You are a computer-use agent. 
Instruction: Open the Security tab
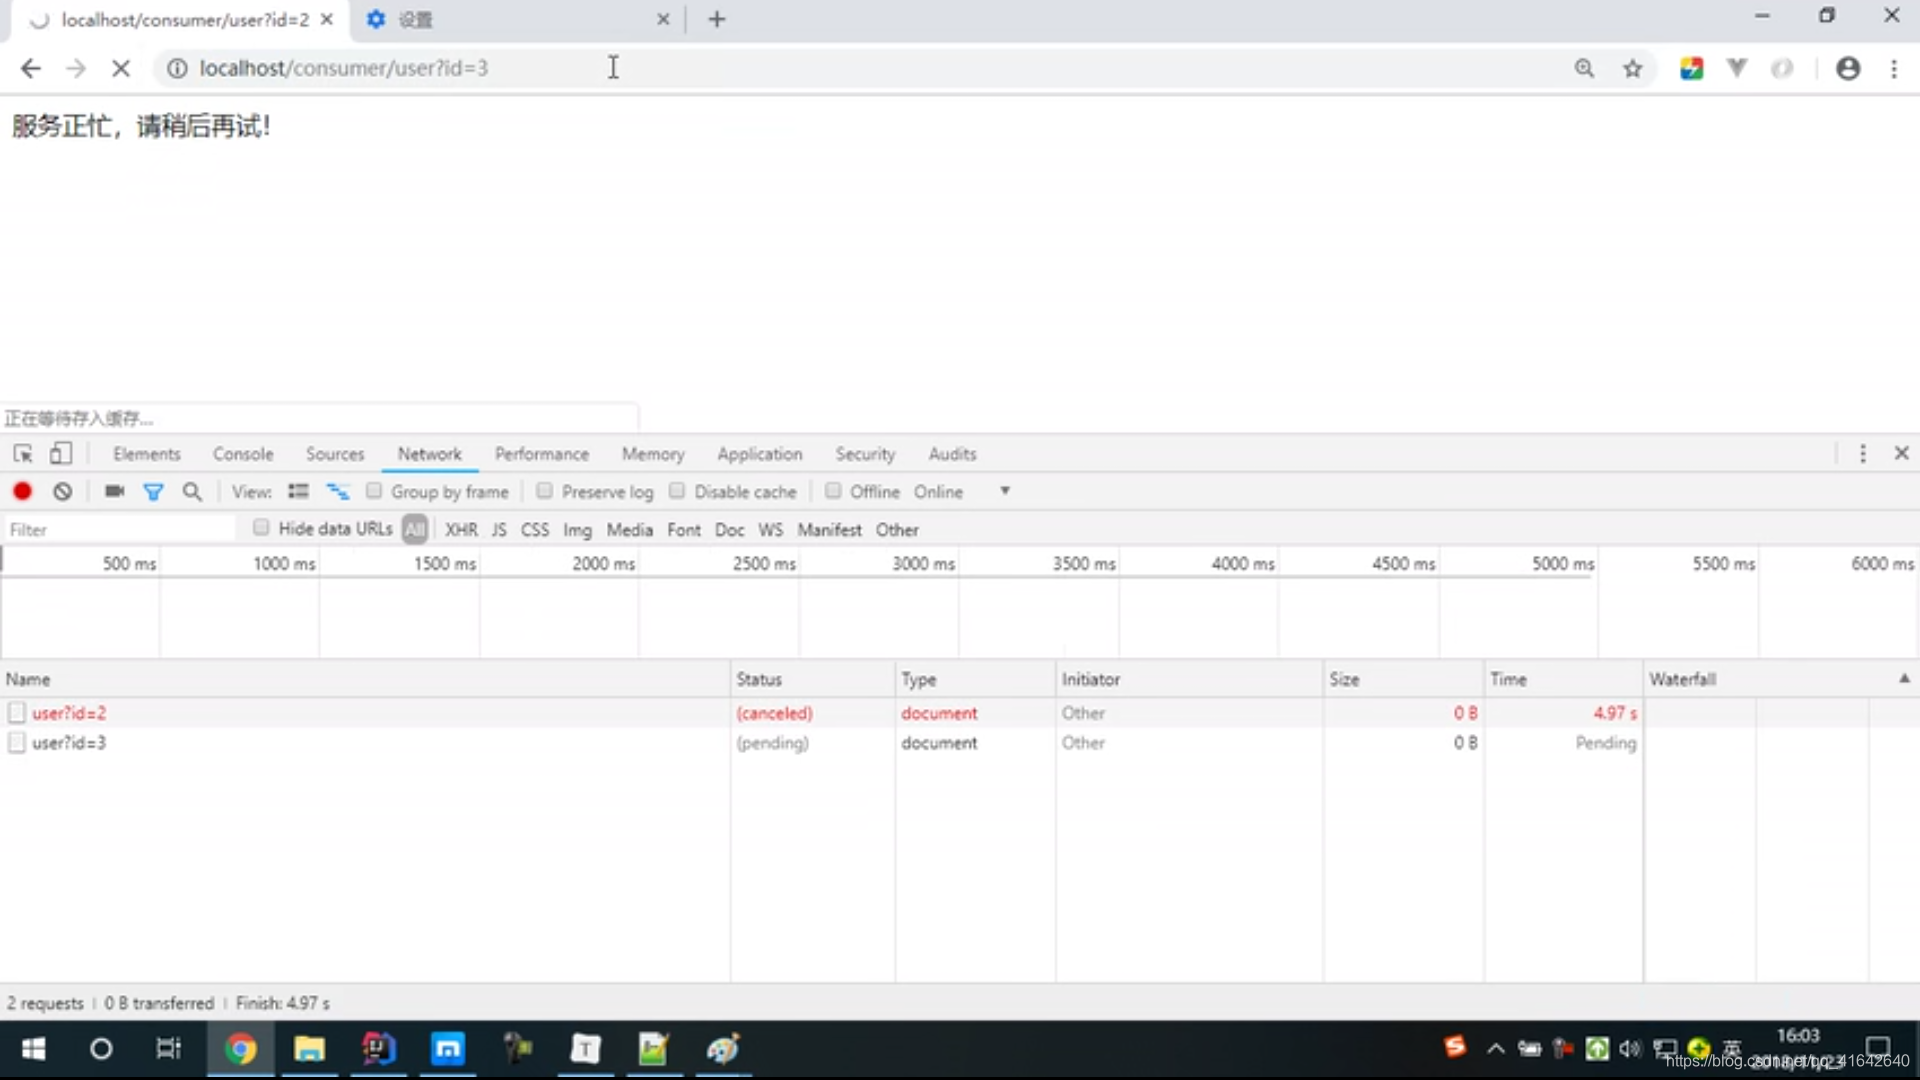[865, 454]
